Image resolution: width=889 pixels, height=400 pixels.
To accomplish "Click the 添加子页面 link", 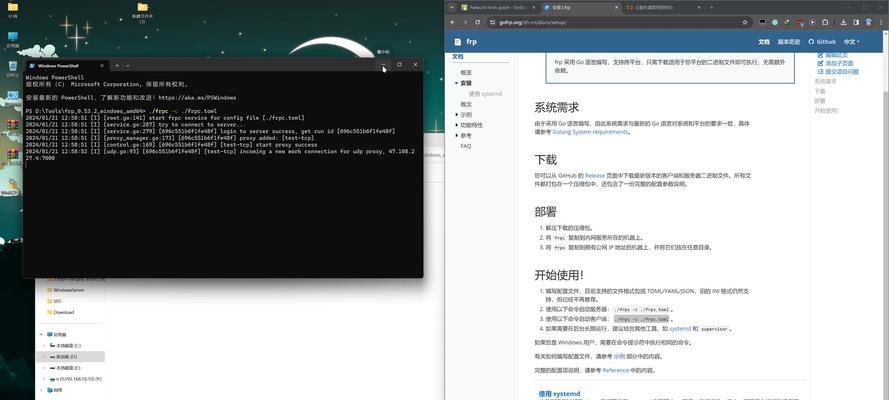I will pos(835,63).
